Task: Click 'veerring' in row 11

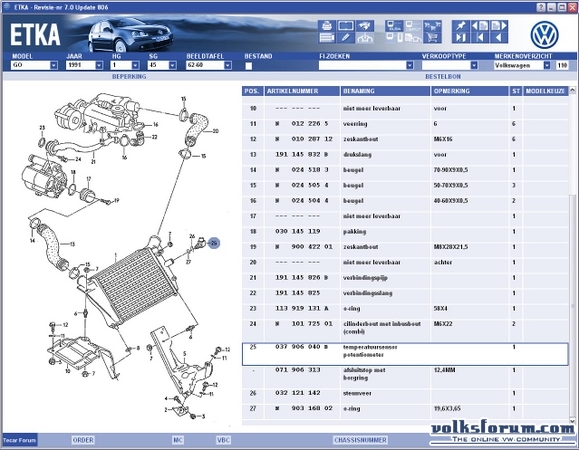Action: click(x=355, y=124)
